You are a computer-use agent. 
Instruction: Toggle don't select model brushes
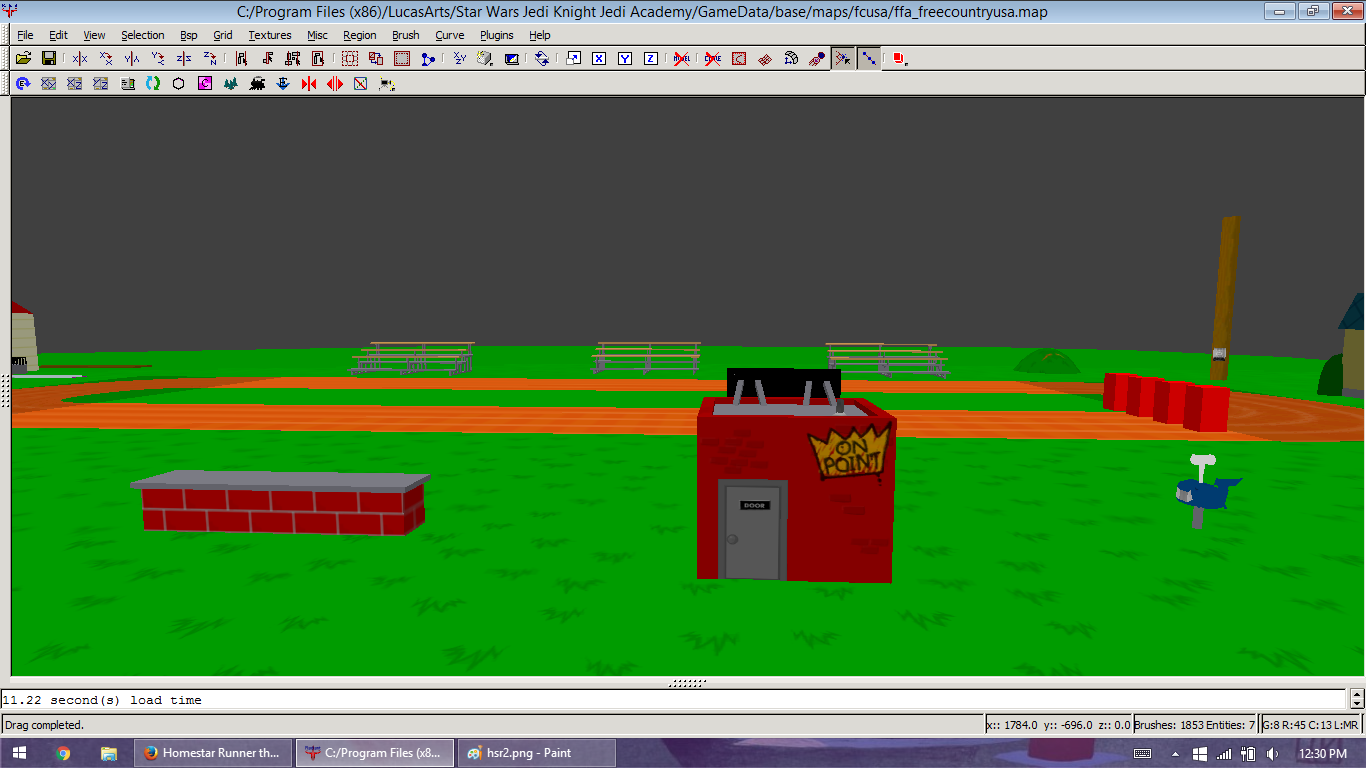(682, 59)
